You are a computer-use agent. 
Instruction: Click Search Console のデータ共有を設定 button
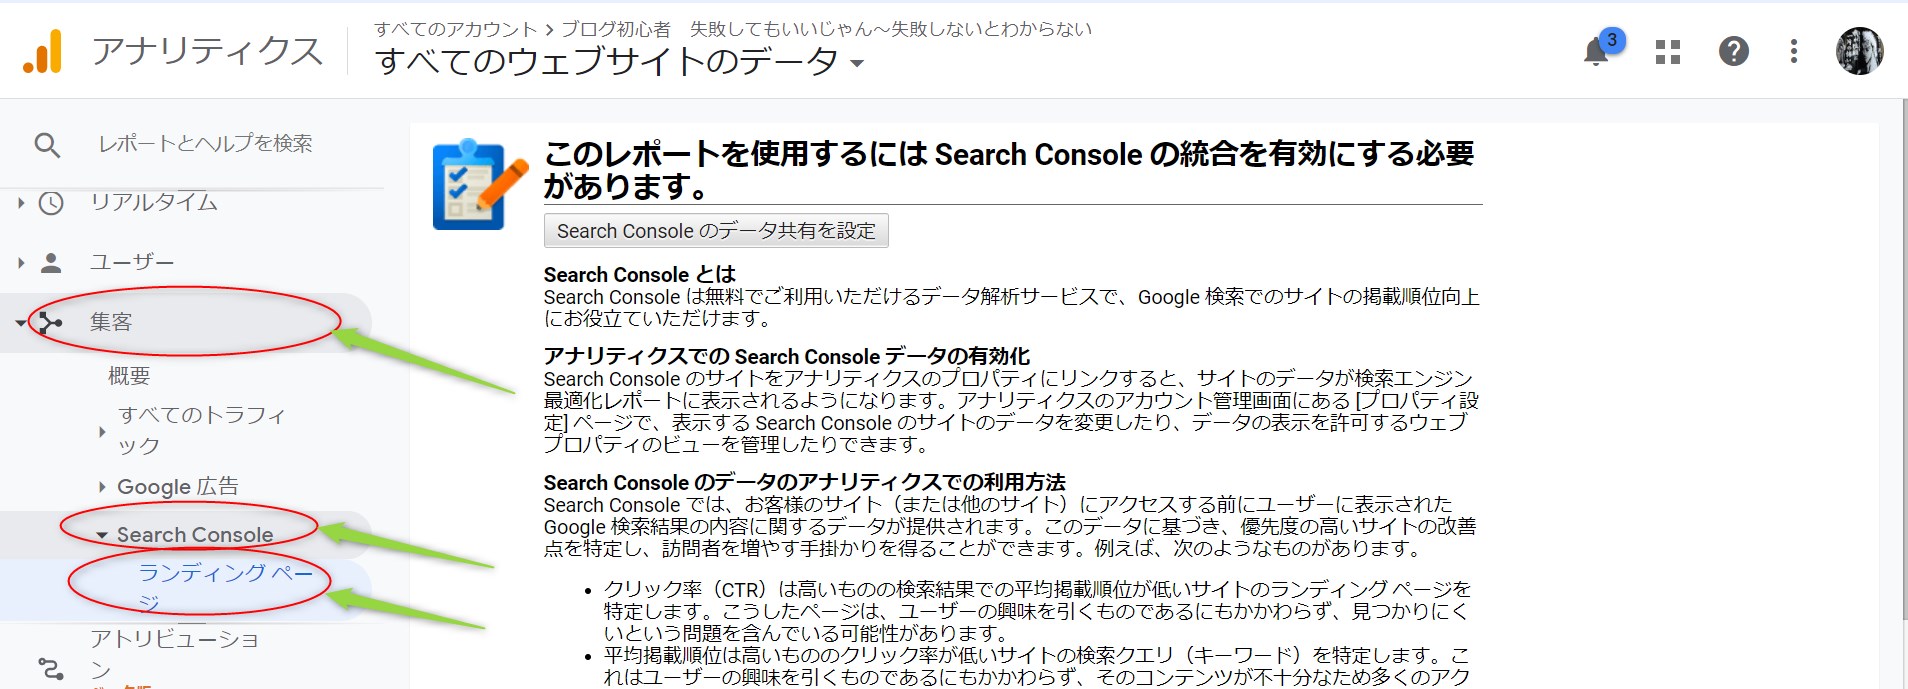tap(715, 231)
